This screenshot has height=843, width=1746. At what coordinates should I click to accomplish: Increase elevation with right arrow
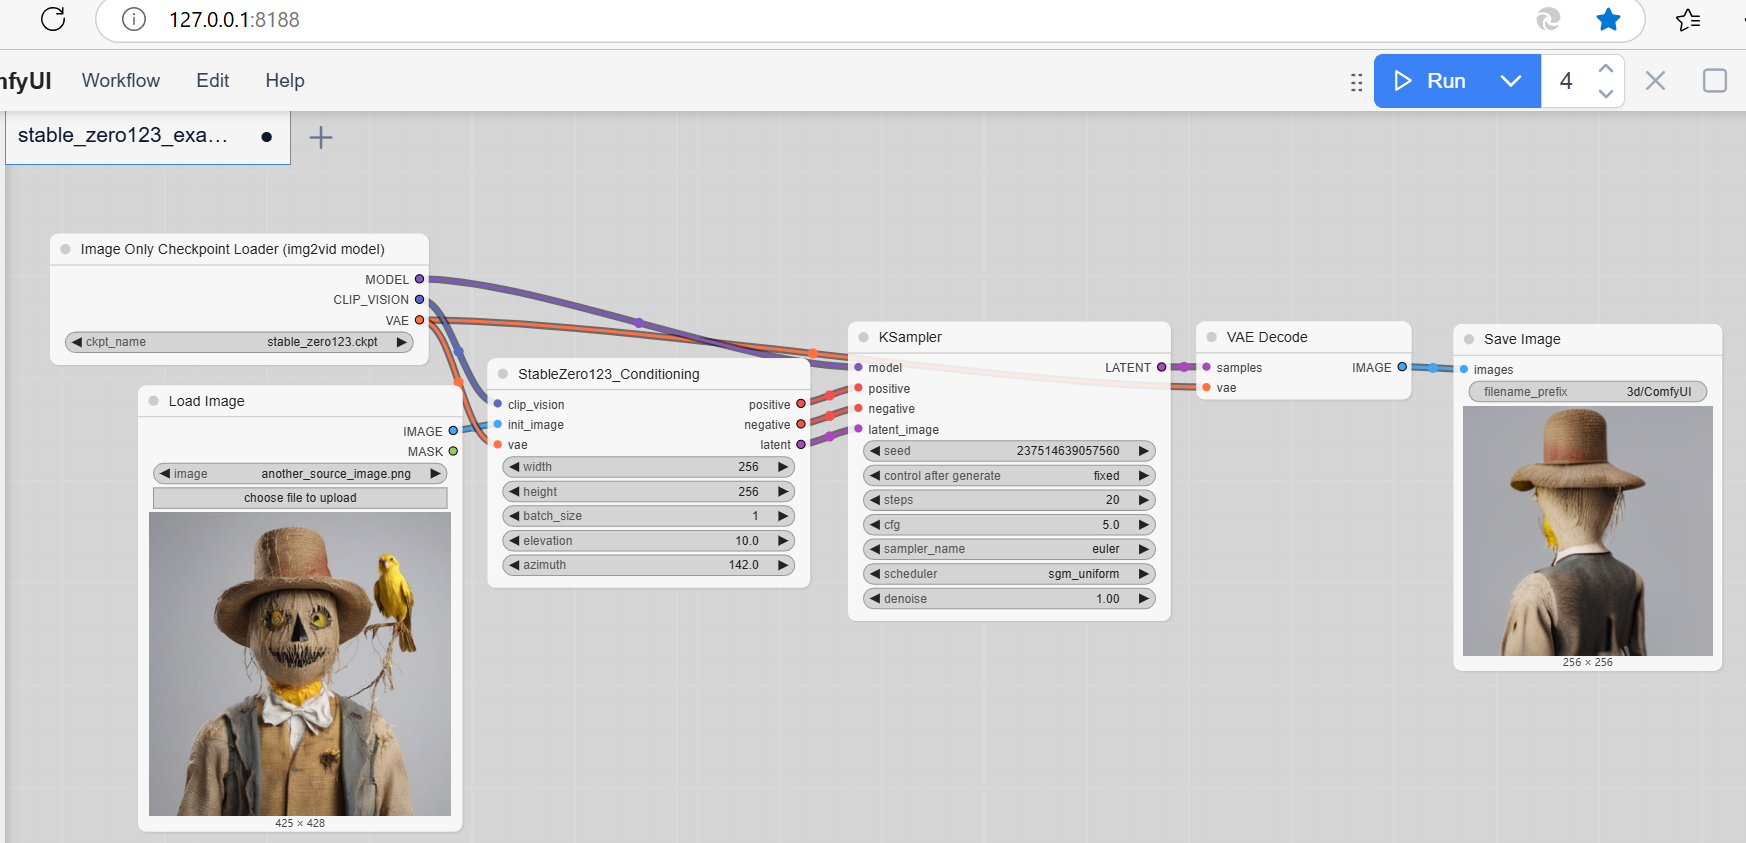click(x=783, y=541)
